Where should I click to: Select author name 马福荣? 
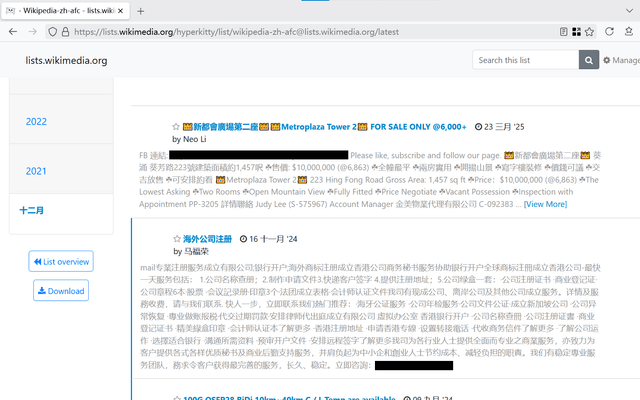(196, 251)
